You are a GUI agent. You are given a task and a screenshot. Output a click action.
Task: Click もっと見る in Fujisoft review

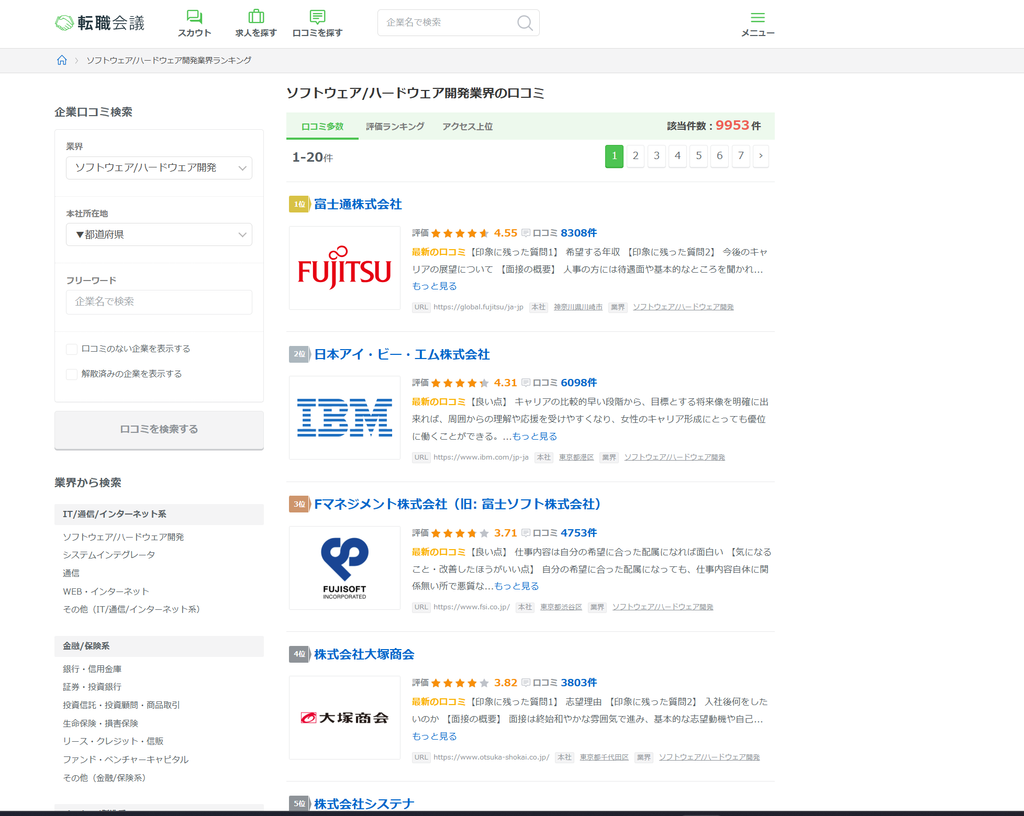(517, 586)
